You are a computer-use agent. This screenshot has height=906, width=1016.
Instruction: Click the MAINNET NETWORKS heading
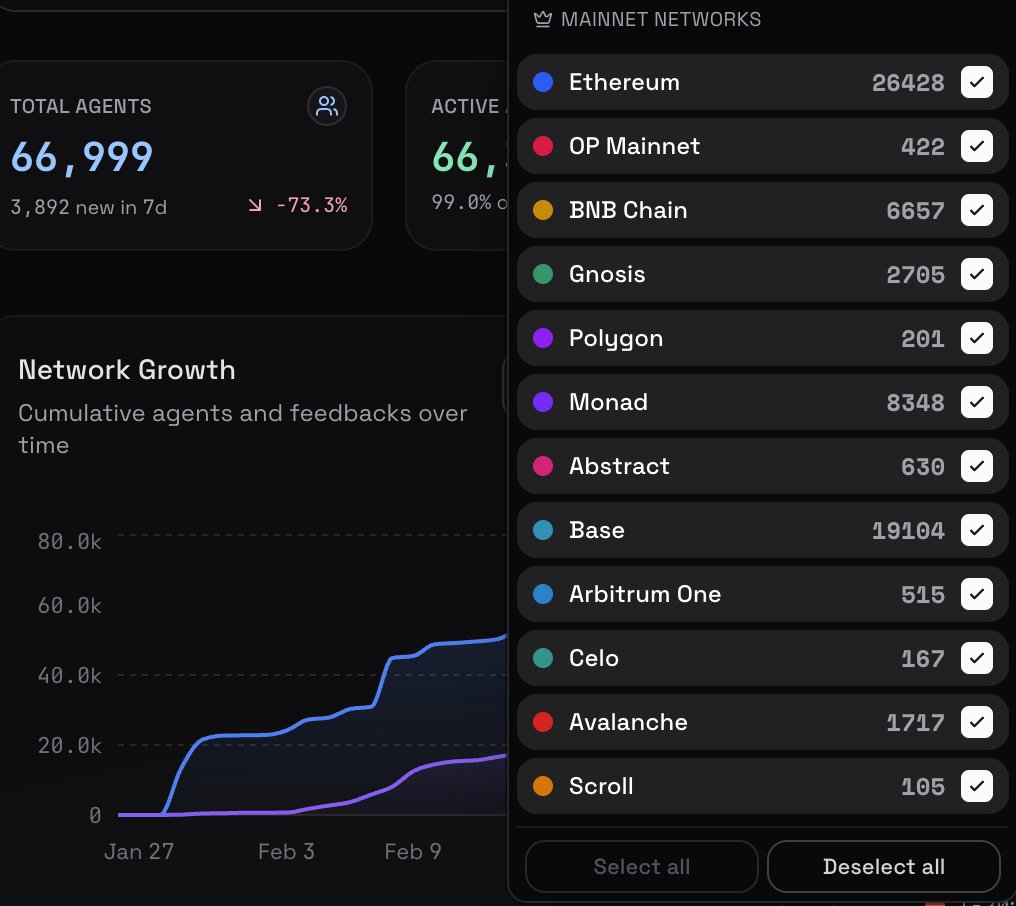[661, 19]
